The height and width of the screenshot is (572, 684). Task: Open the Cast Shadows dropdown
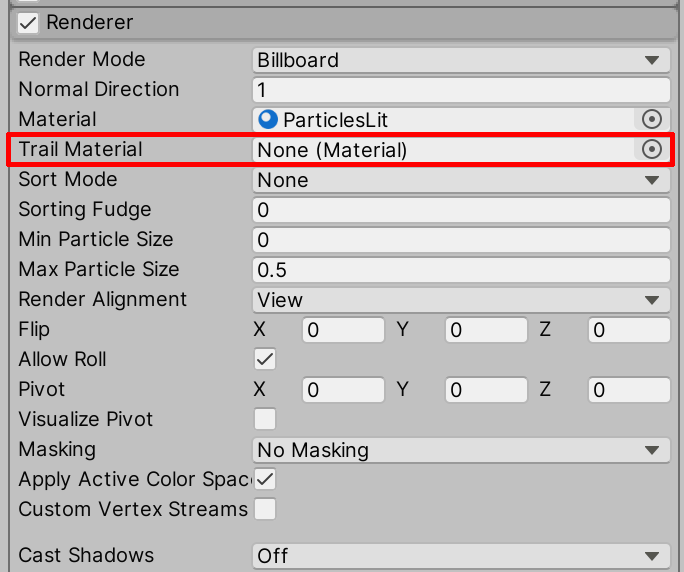pyautogui.click(x=460, y=556)
